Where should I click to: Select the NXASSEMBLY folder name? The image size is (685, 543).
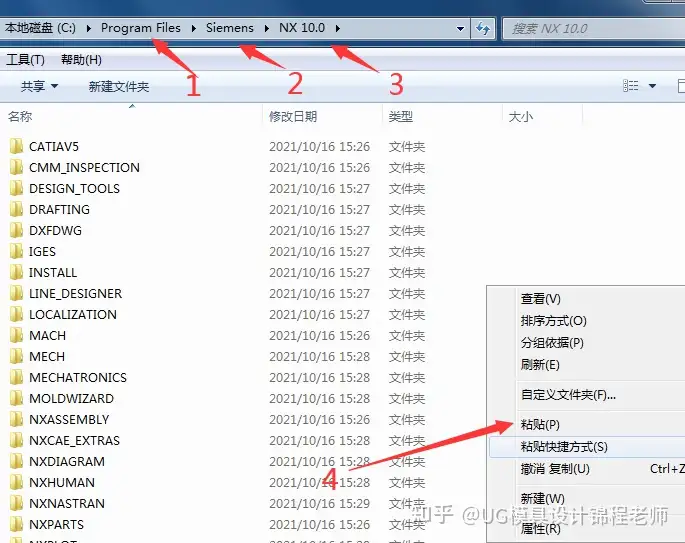(x=69, y=419)
